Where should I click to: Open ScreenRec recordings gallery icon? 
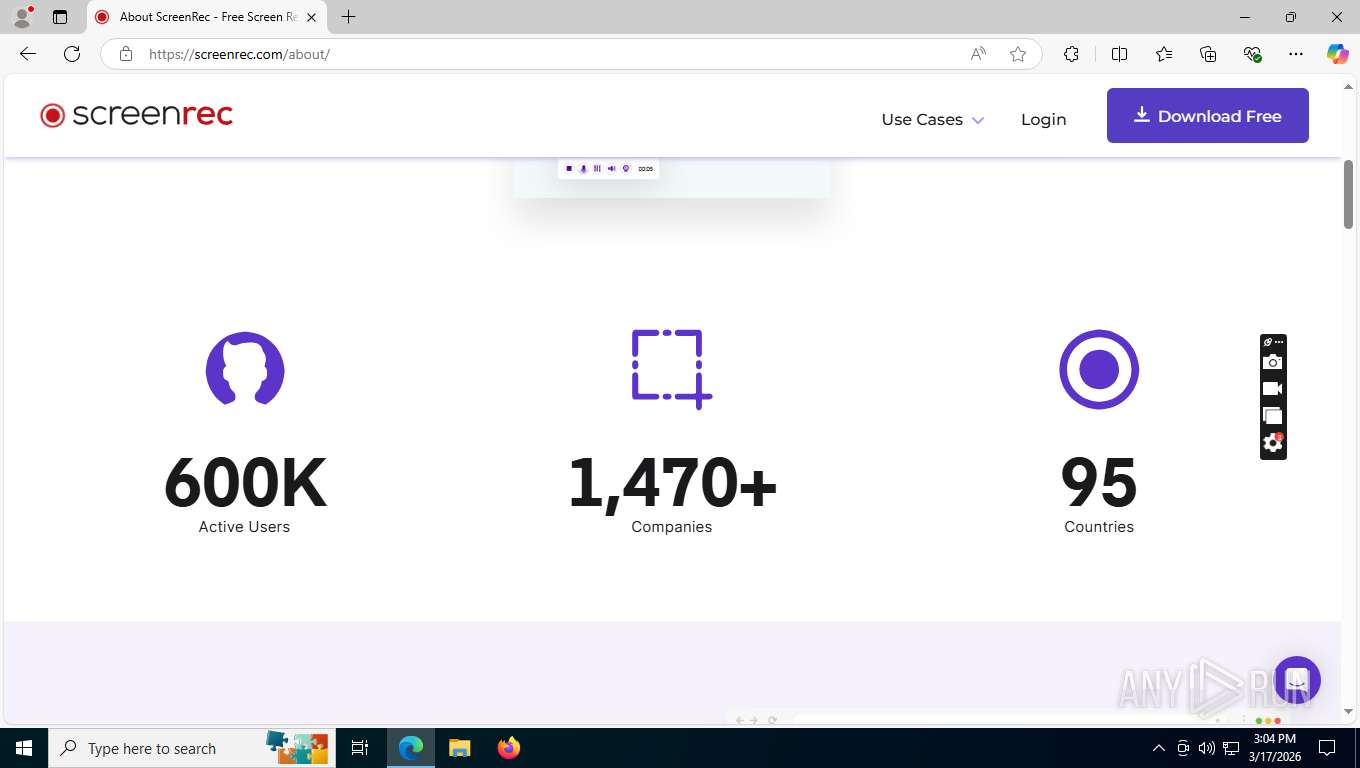(x=1272, y=415)
